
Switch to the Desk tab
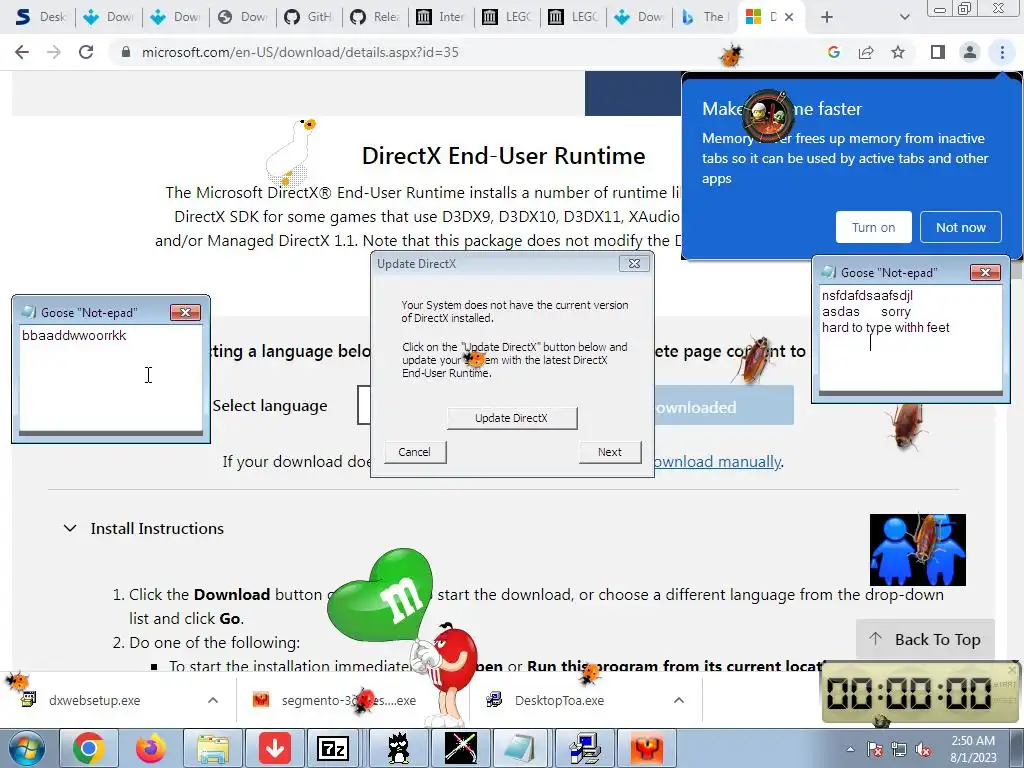40,17
